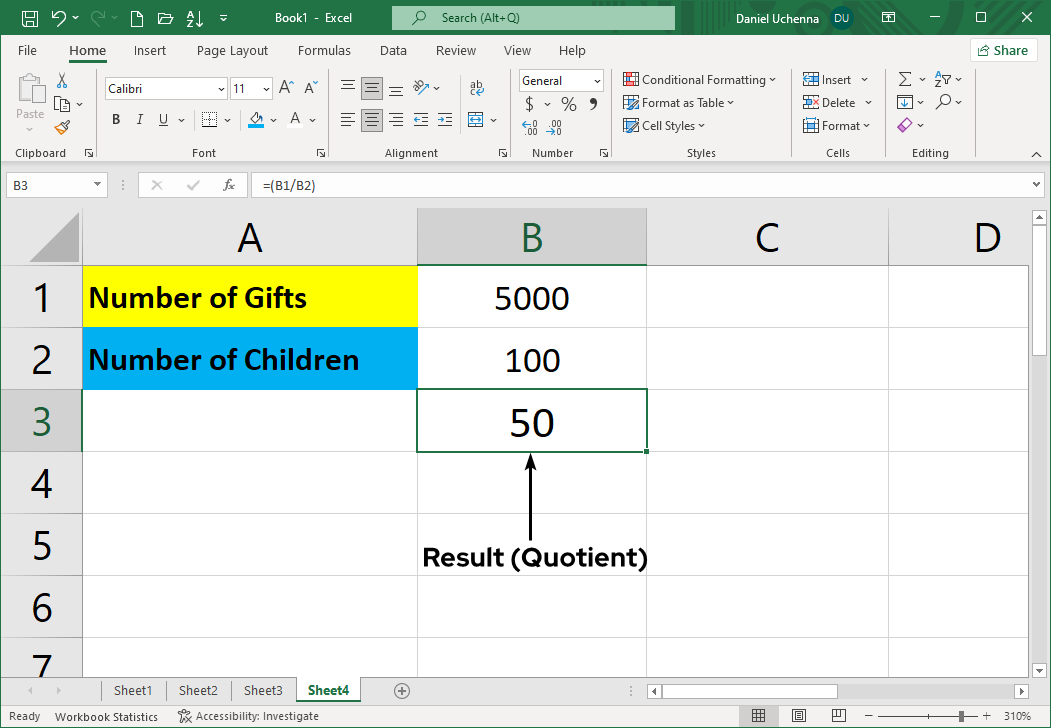Toggle Merge & Center
This screenshot has height=728, width=1051.
click(477, 119)
